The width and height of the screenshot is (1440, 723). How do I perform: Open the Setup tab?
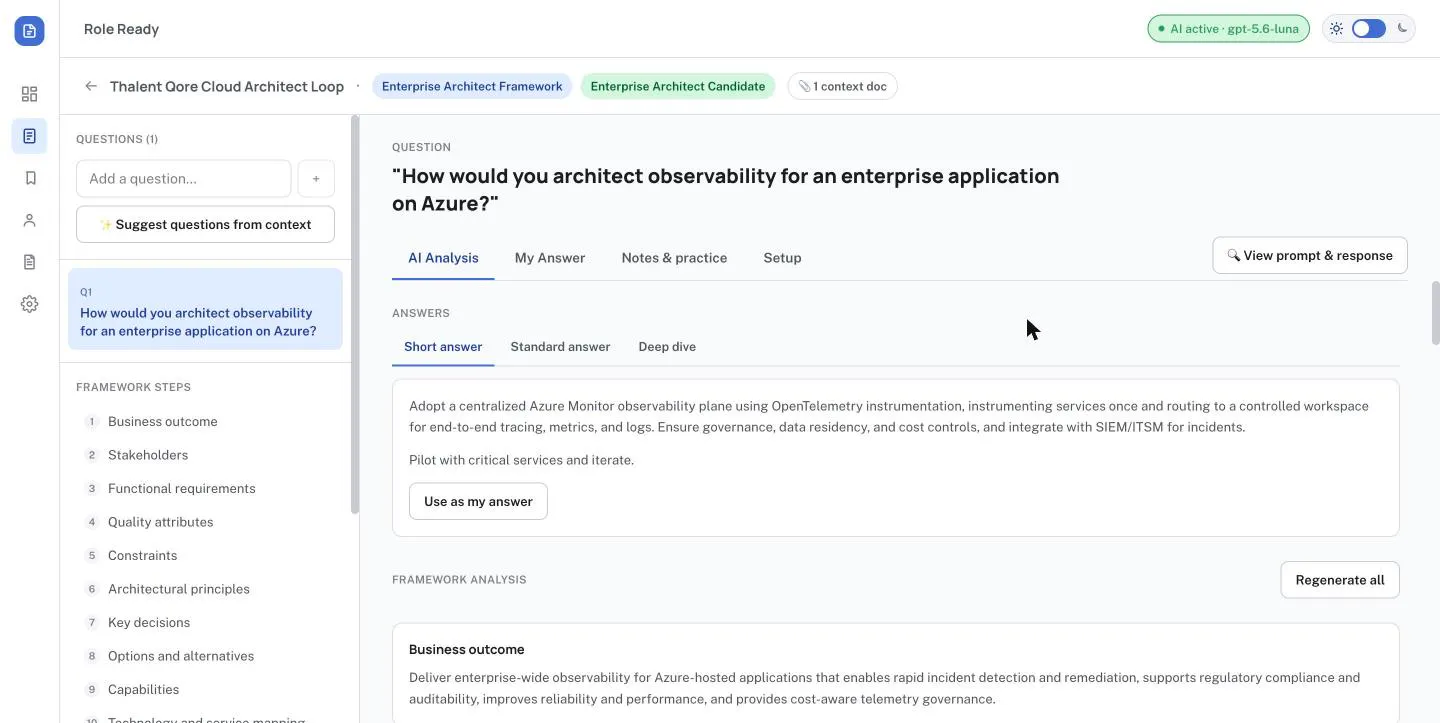782,258
